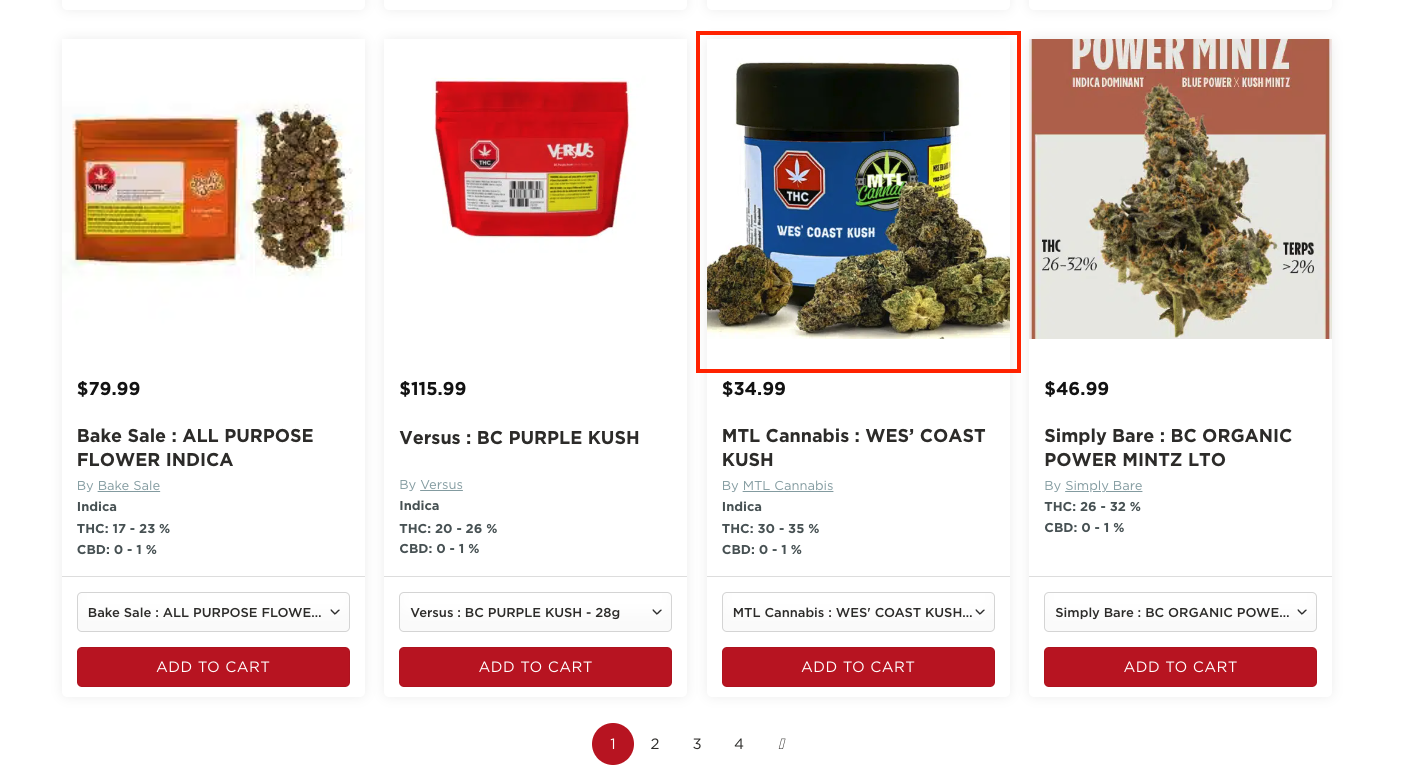Click next page arrow in pagination
The image size is (1415, 782).
(x=782, y=744)
